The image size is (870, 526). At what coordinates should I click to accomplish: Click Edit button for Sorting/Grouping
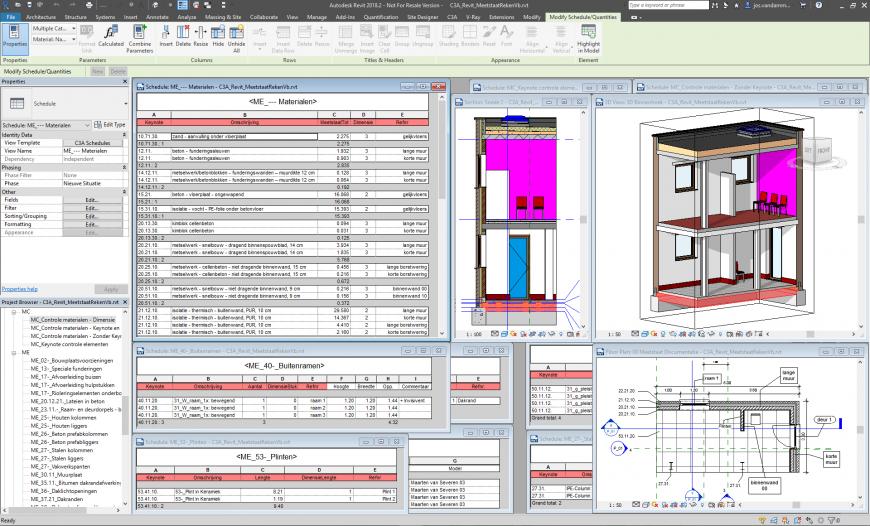tap(92, 216)
